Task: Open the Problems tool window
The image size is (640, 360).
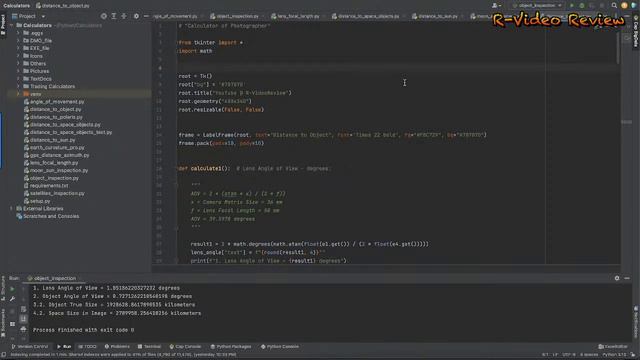Action: pyautogui.click(x=117, y=347)
